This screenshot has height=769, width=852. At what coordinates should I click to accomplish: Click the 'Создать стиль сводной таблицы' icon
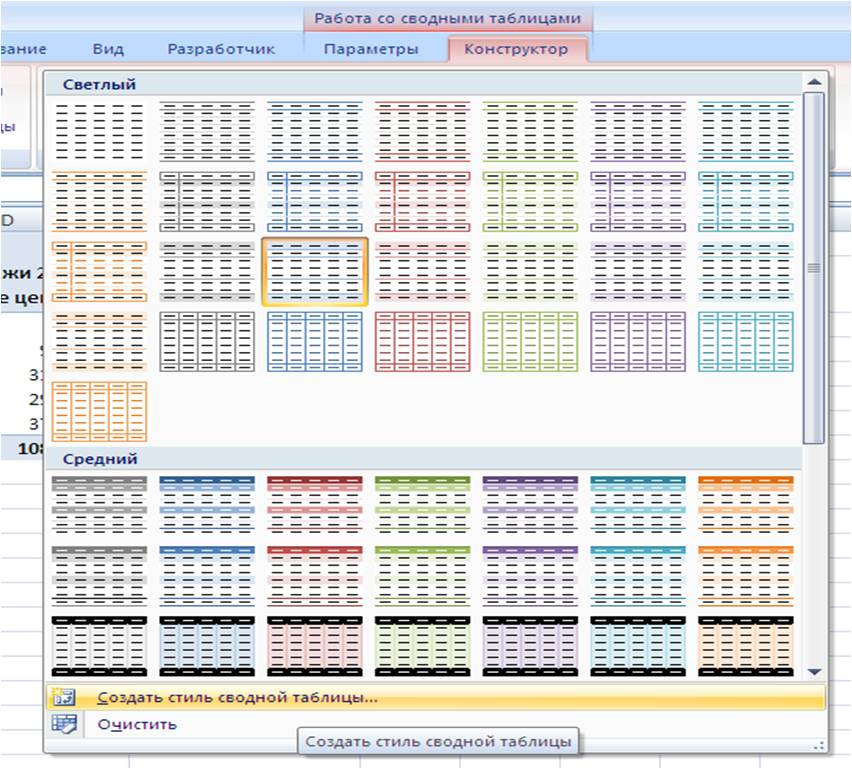click(x=63, y=698)
